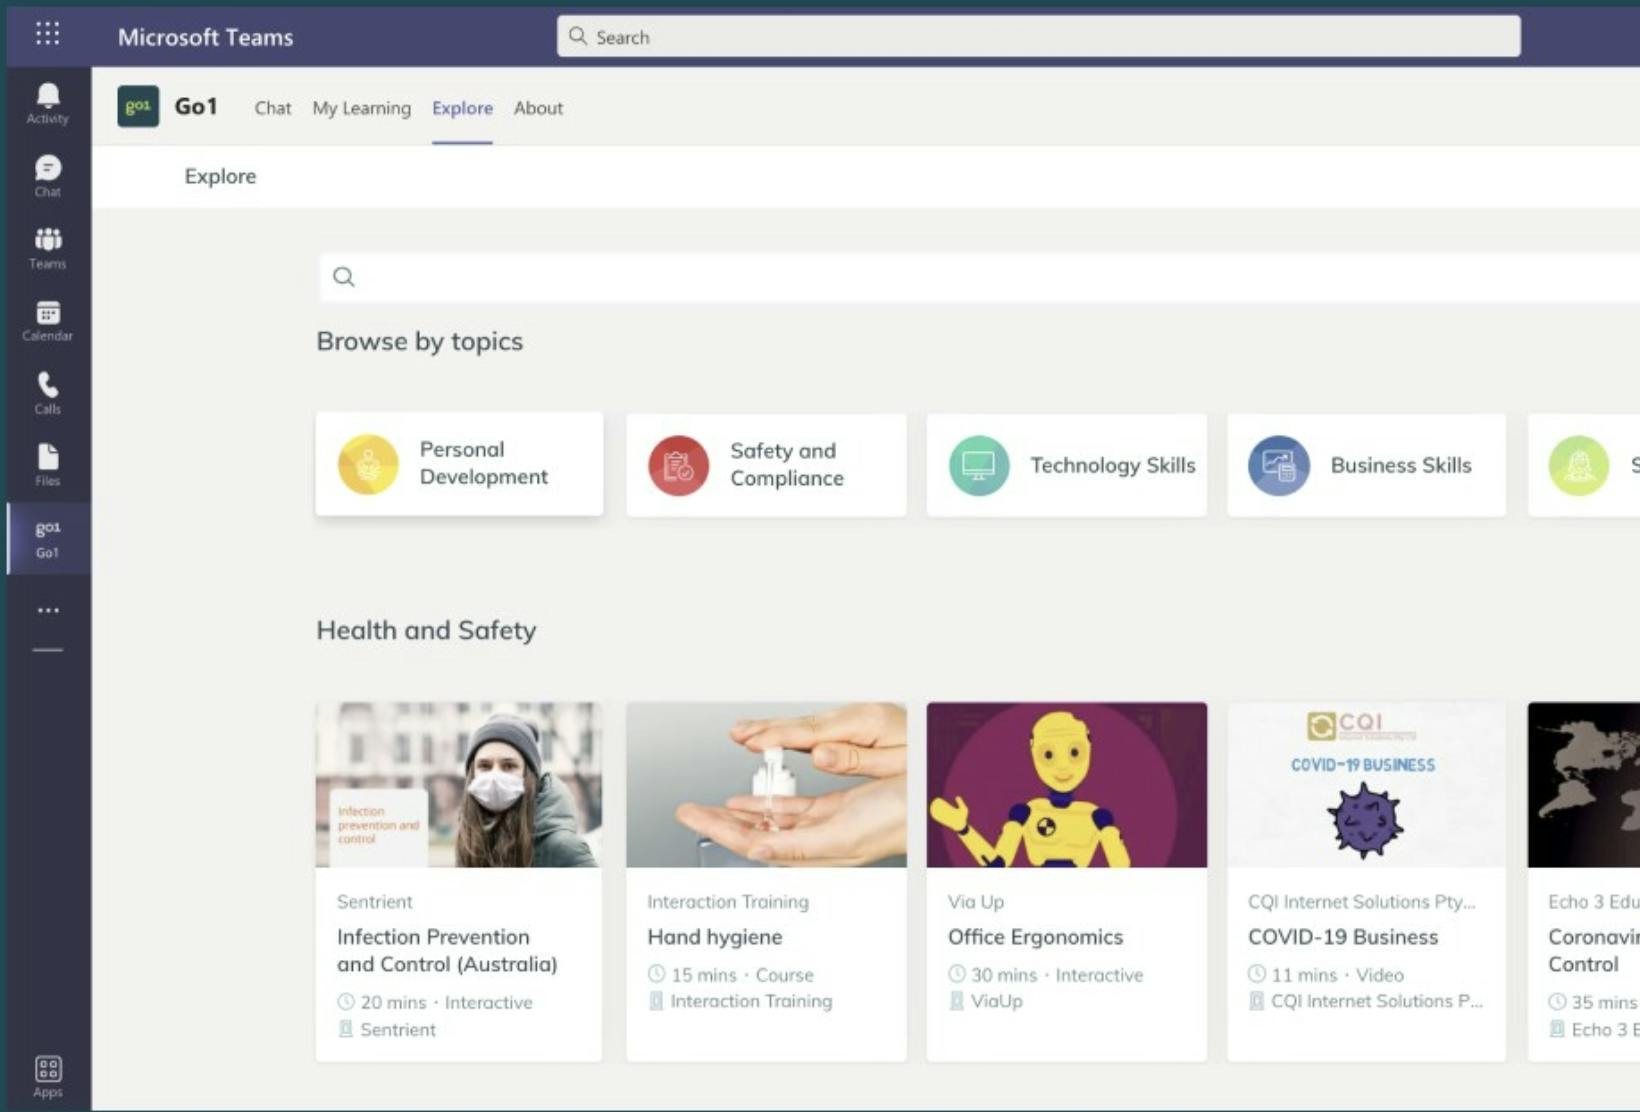Go to Chat in left sidebar

[47, 176]
